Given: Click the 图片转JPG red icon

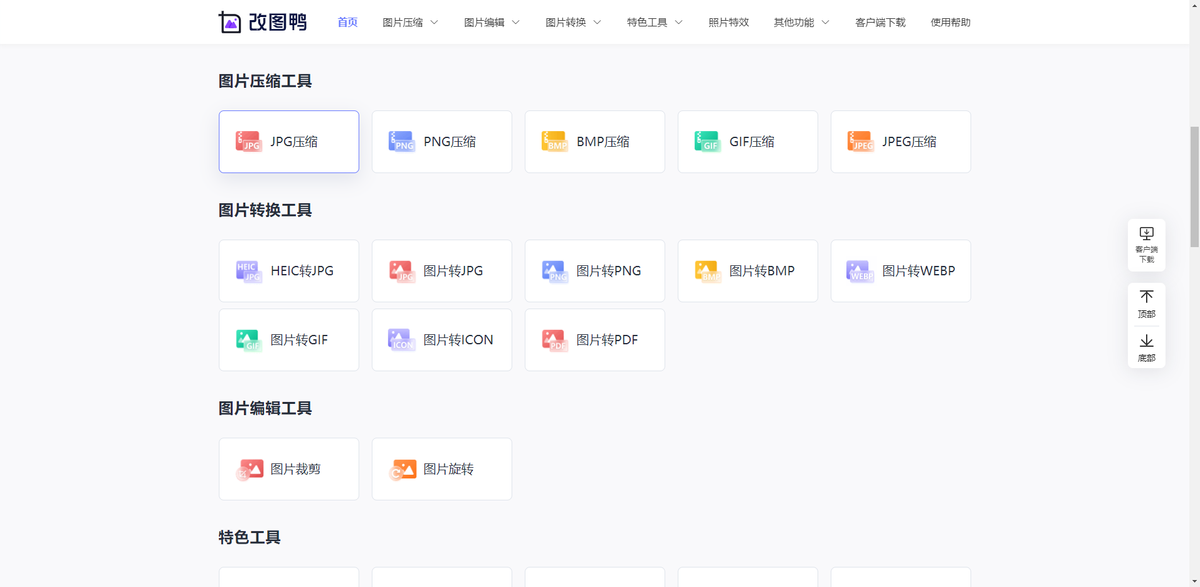Looking at the screenshot, I should pyautogui.click(x=401, y=271).
